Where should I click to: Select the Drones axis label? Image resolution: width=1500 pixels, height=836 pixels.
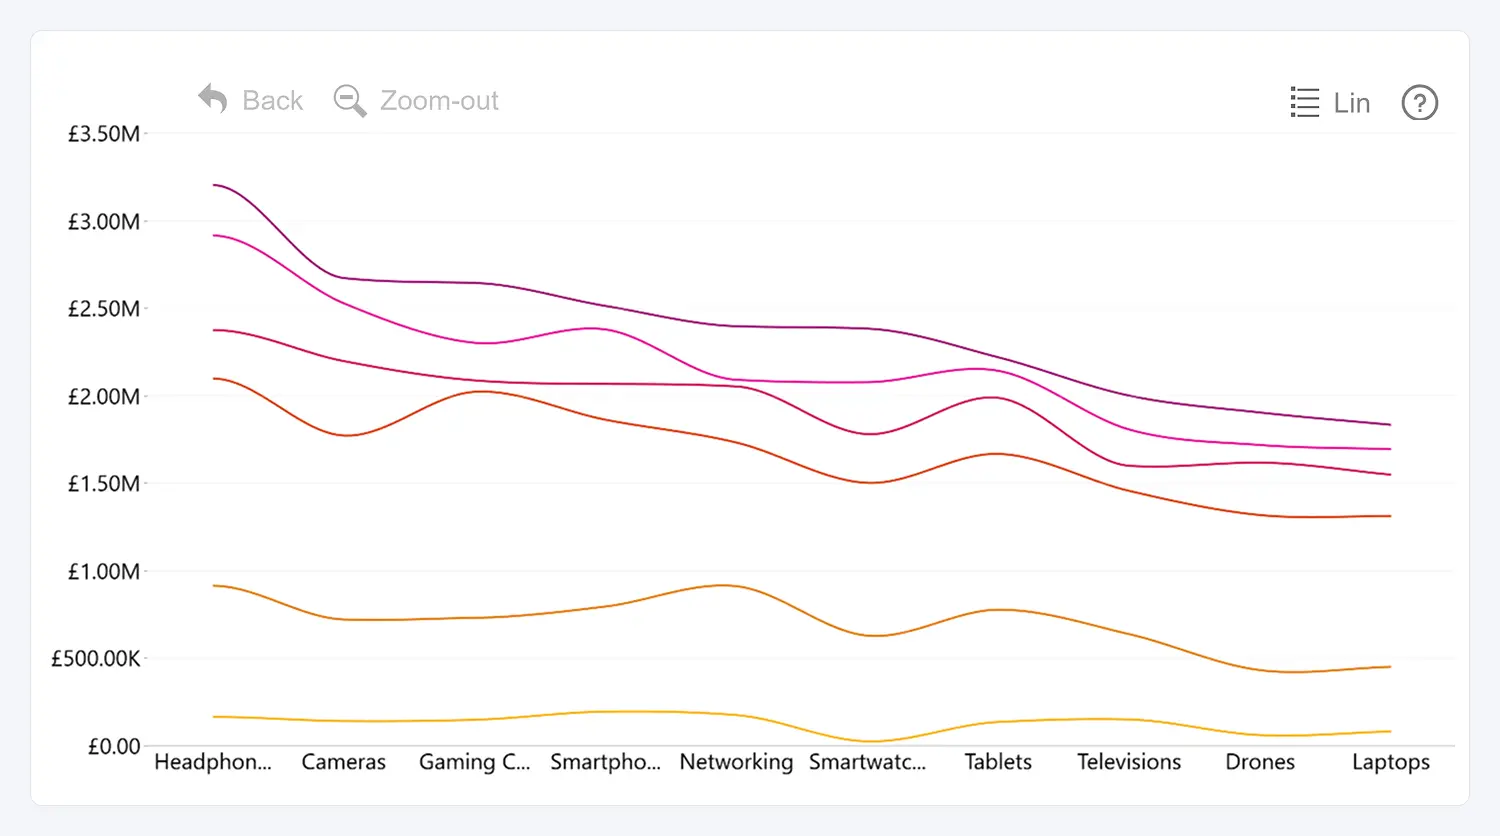point(1260,762)
